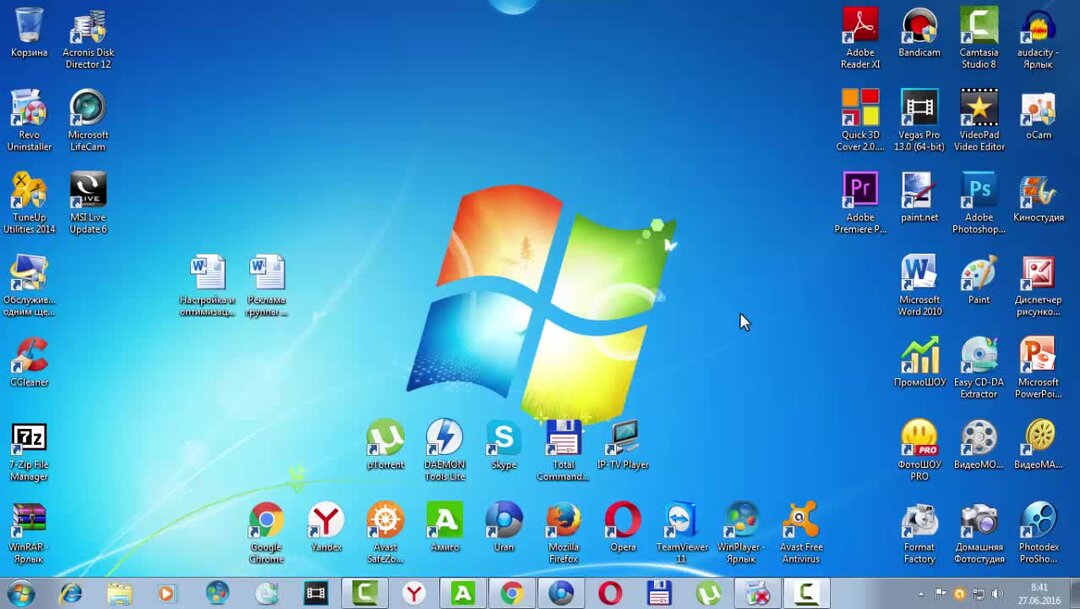Viewport: 1080px width, 609px height.
Task: Select the Microsoft Word 2010 shortcut
Action: click(x=920, y=273)
